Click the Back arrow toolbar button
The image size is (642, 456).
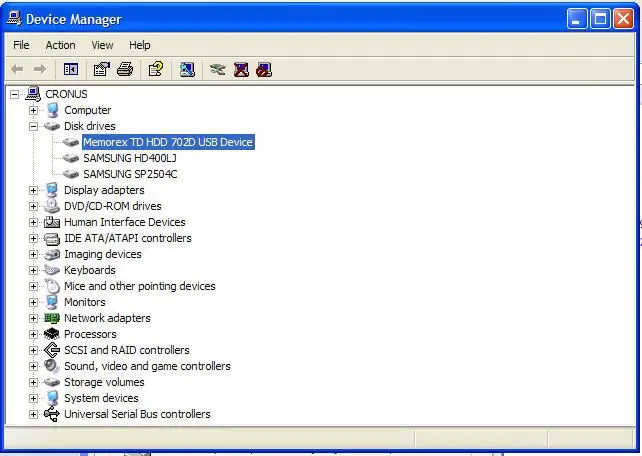(17, 69)
